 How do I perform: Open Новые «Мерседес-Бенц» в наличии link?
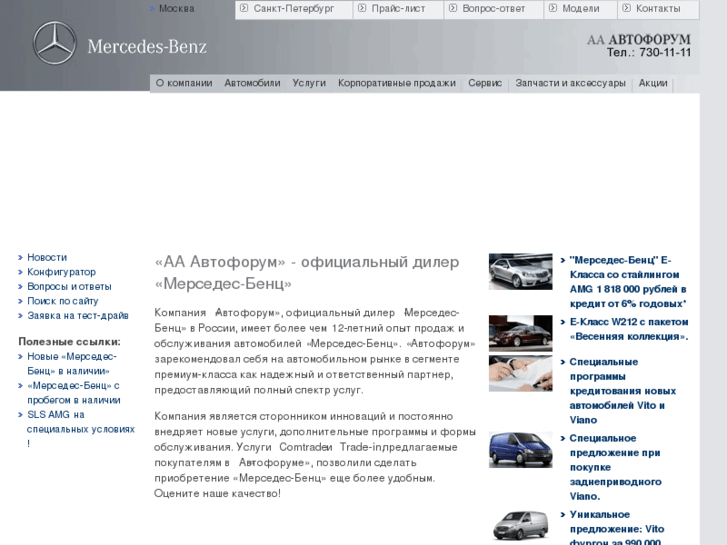[x=72, y=364]
